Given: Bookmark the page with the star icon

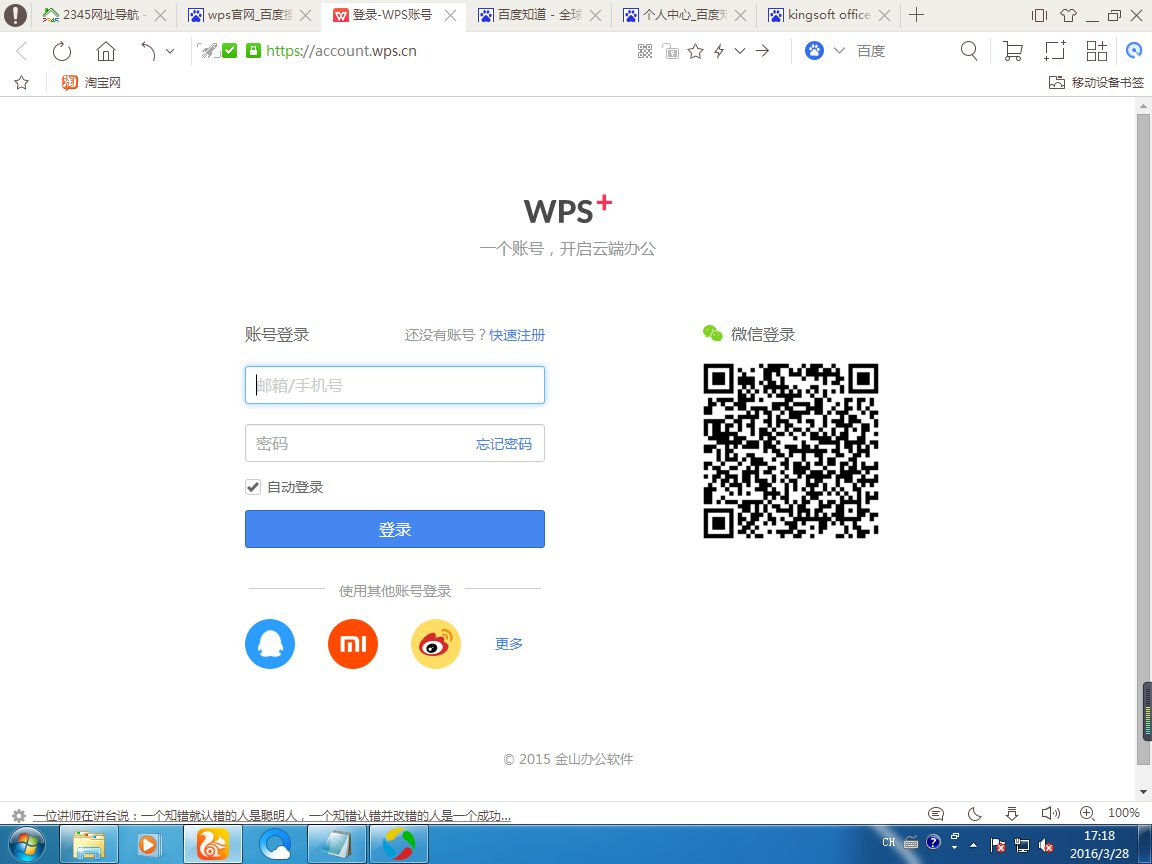Looking at the screenshot, I should tap(695, 50).
